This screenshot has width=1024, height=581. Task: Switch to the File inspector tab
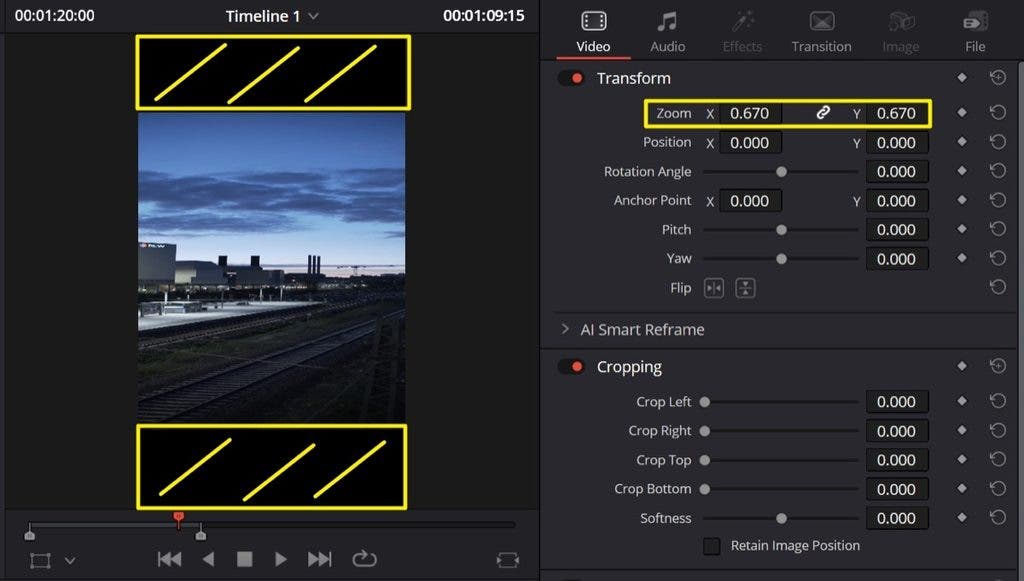point(975,32)
